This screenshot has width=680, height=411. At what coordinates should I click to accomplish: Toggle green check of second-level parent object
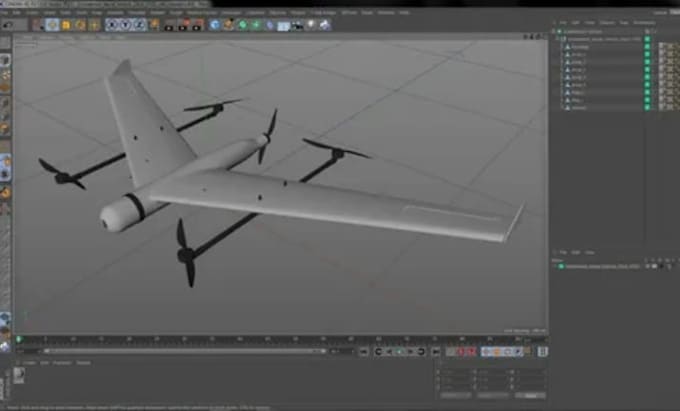pyautogui.click(x=647, y=39)
